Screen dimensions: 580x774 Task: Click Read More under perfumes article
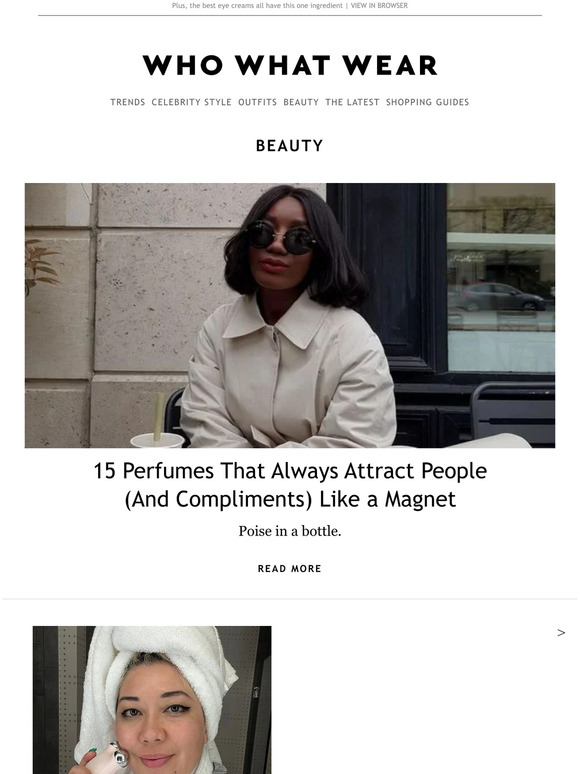(289, 569)
